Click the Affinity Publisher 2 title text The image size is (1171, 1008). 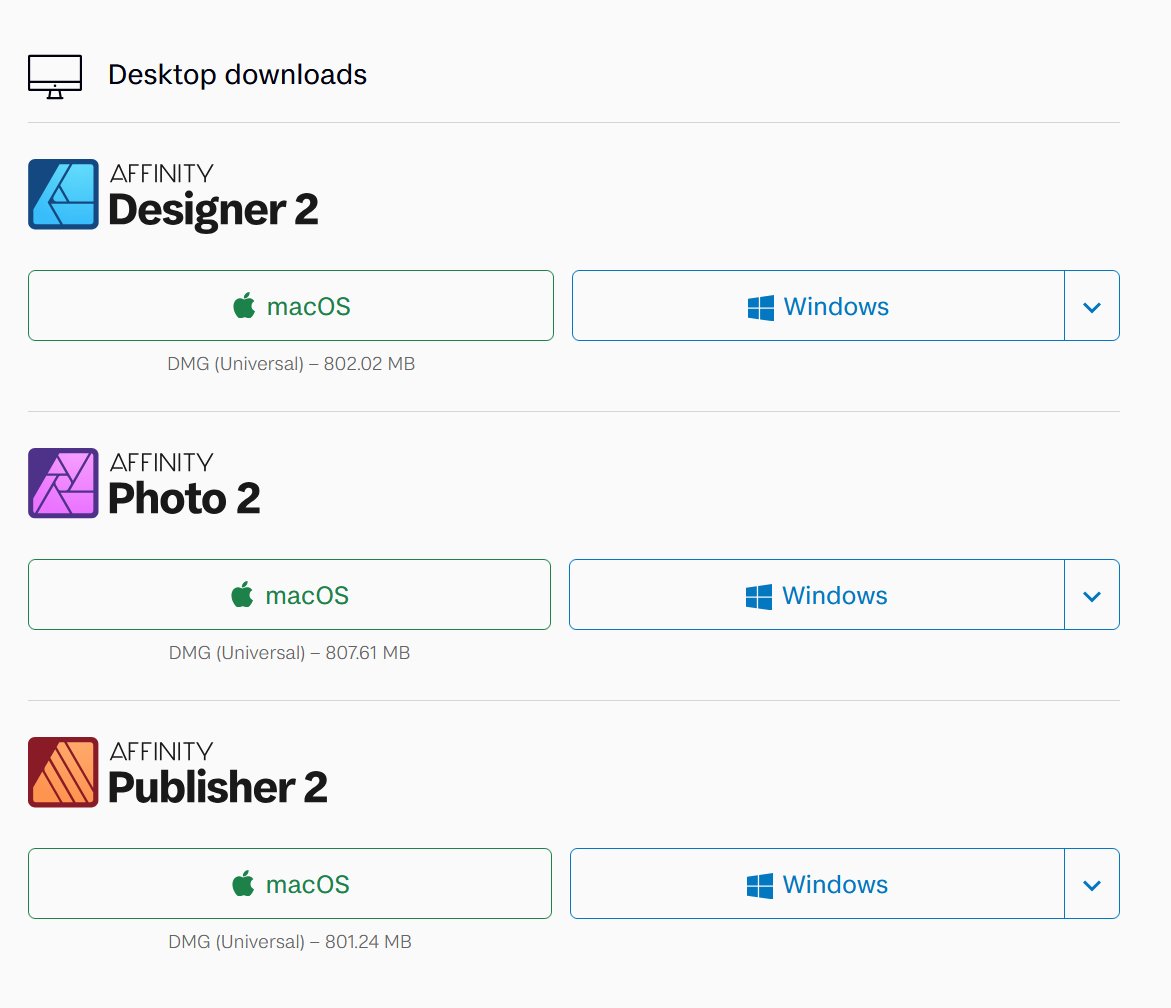tap(218, 773)
